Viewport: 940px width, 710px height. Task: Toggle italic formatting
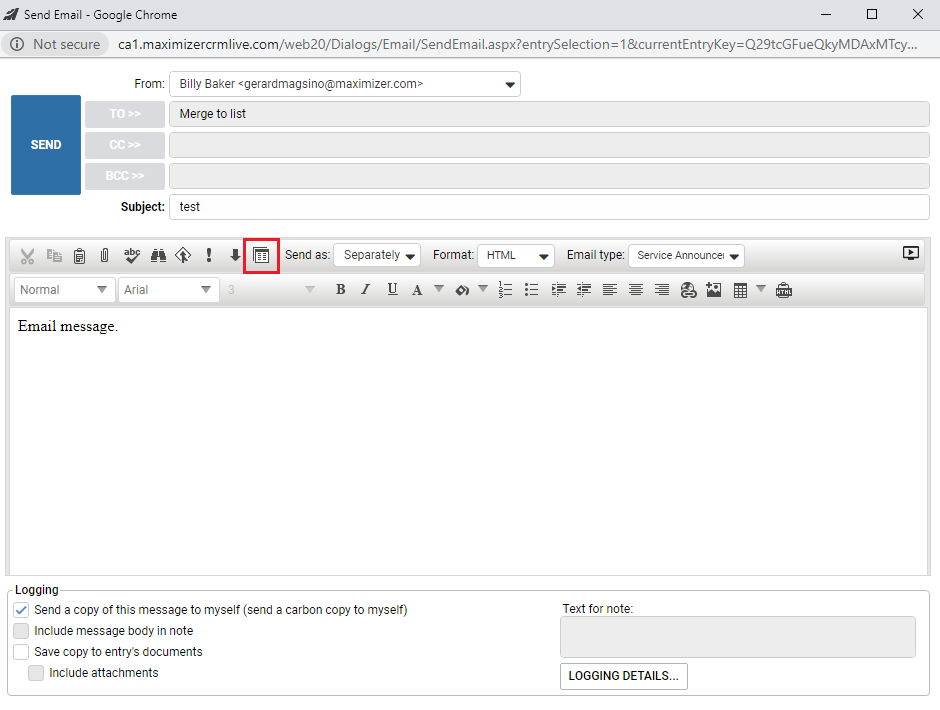tap(365, 290)
